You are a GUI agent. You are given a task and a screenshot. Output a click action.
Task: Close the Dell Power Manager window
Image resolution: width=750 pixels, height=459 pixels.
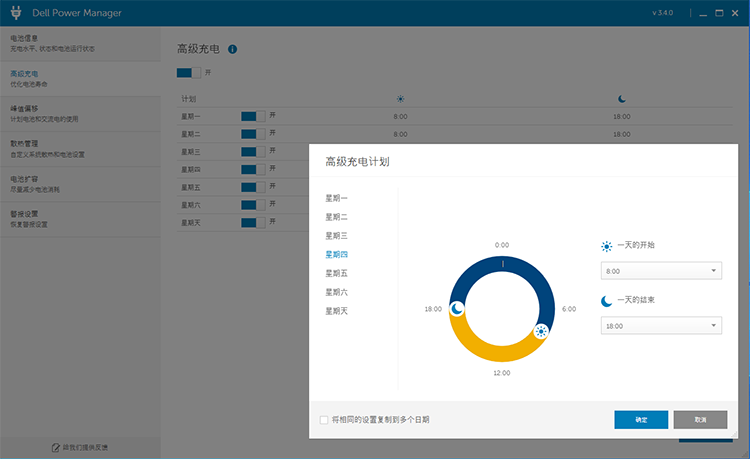tap(735, 13)
